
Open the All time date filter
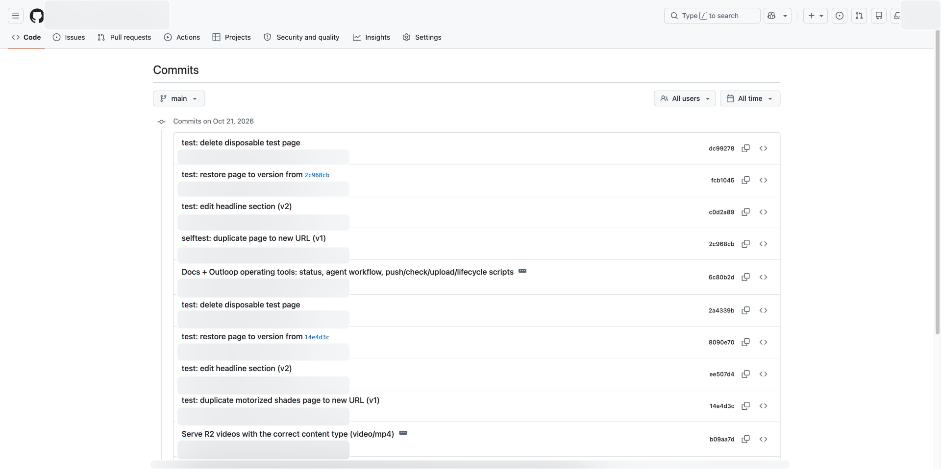750,98
